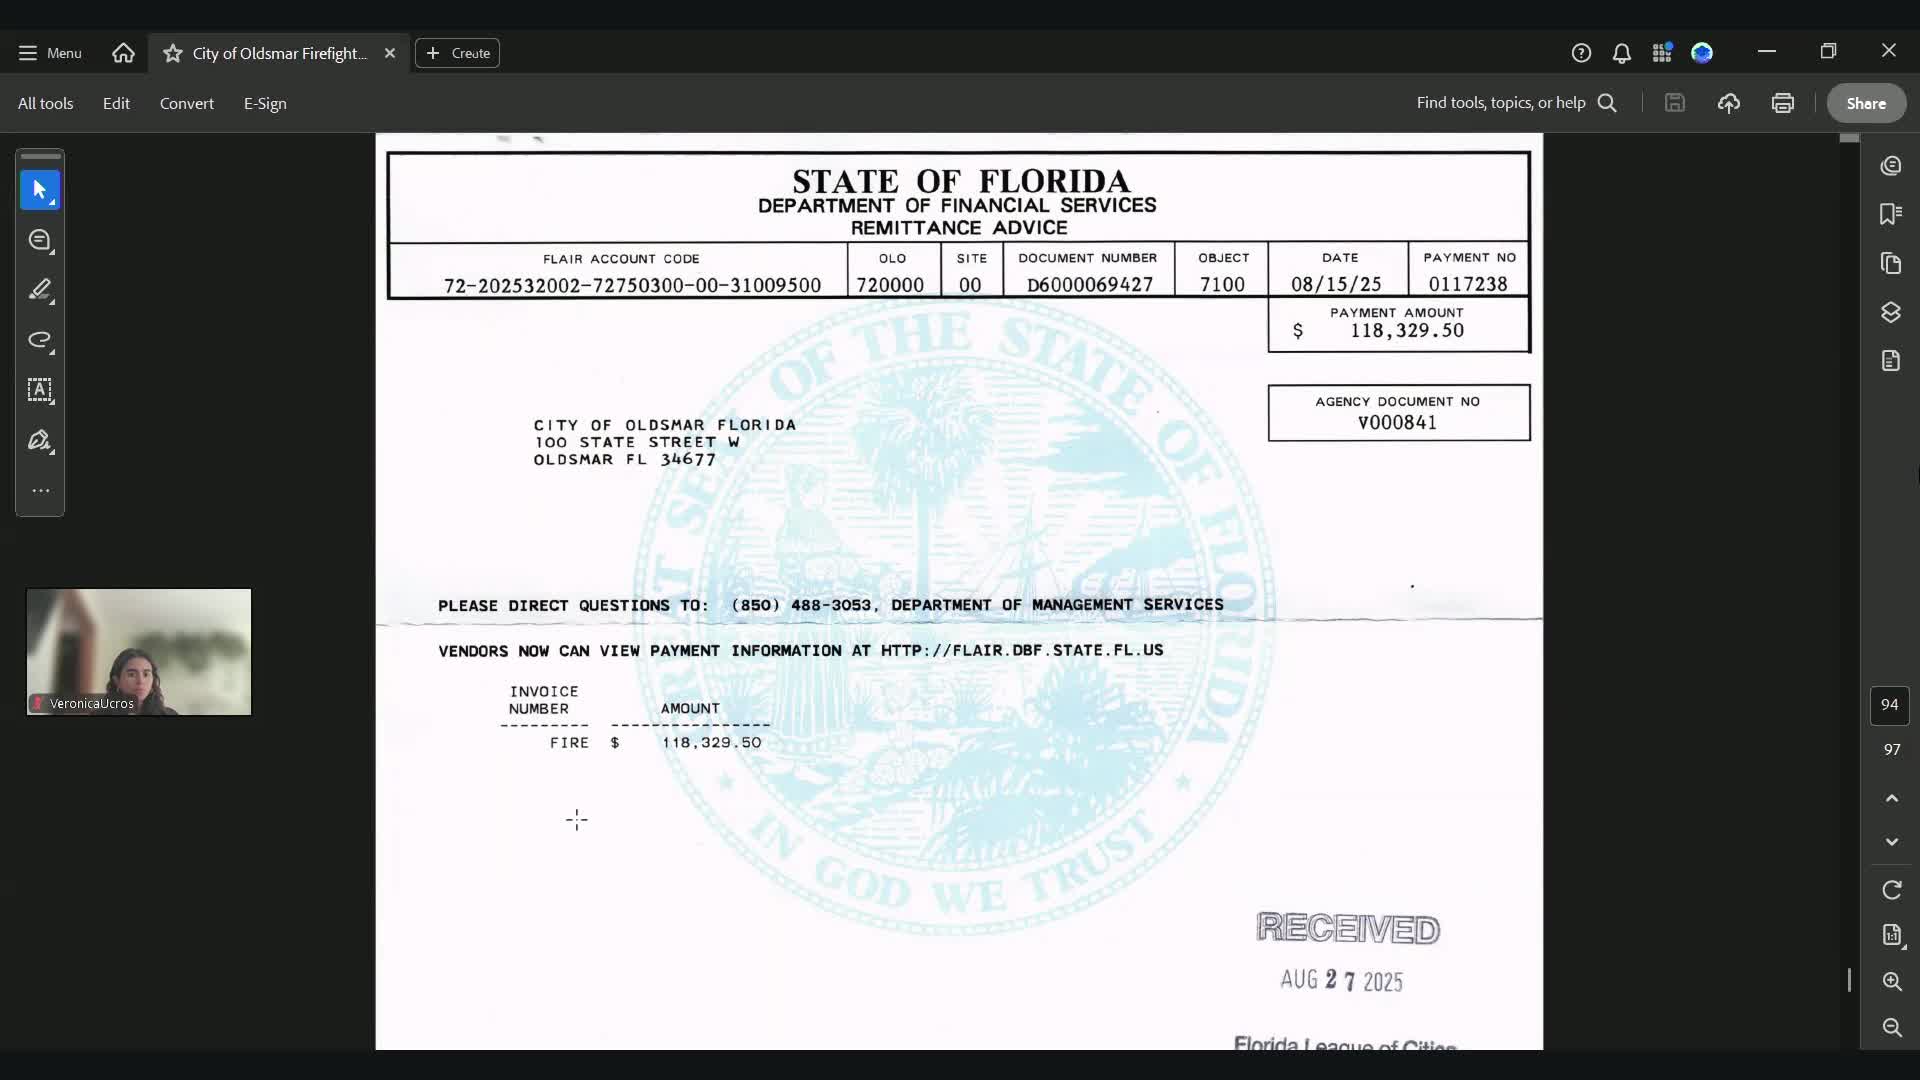
Task: Select the Add comment tool
Action: 40,240
